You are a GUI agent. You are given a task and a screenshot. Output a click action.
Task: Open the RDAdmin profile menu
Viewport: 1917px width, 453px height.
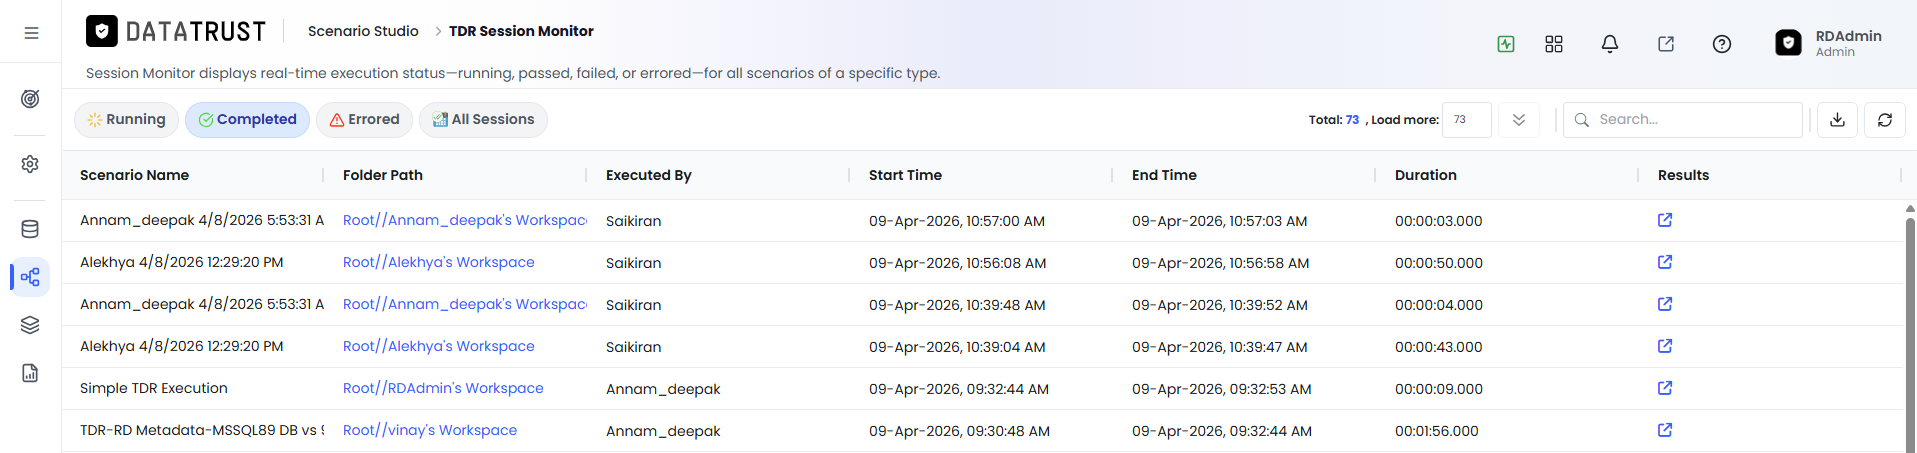click(1829, 43)
